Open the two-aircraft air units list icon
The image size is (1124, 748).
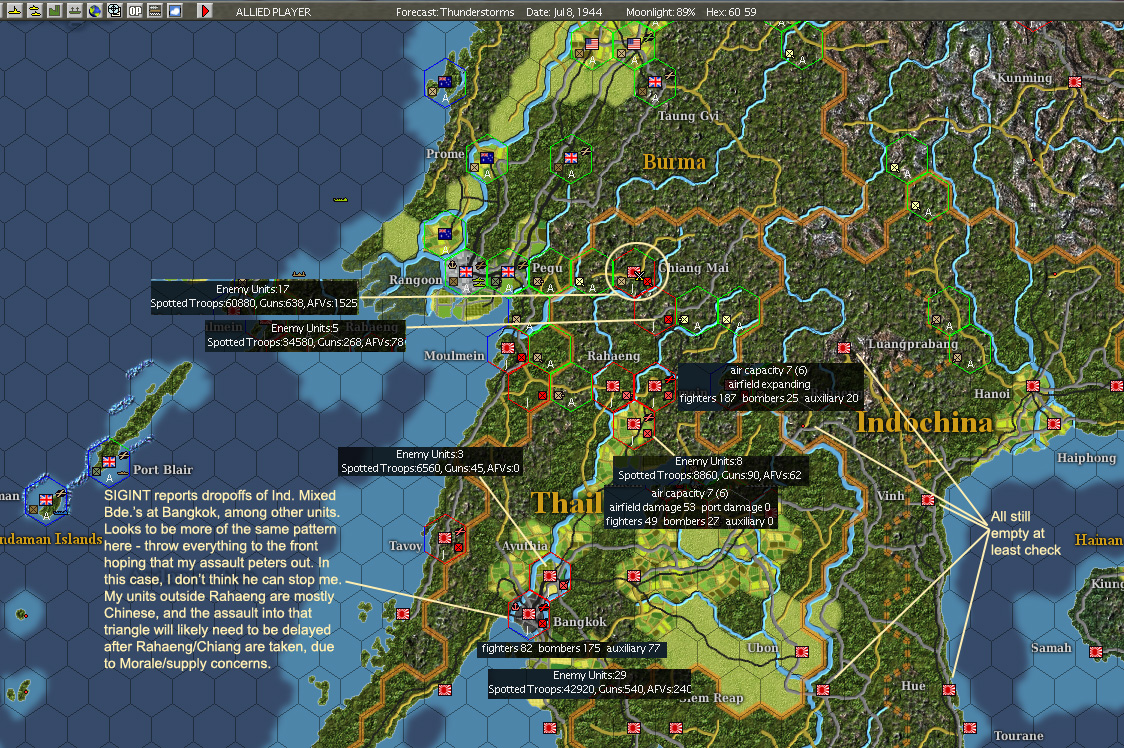[x=34, y=11]
